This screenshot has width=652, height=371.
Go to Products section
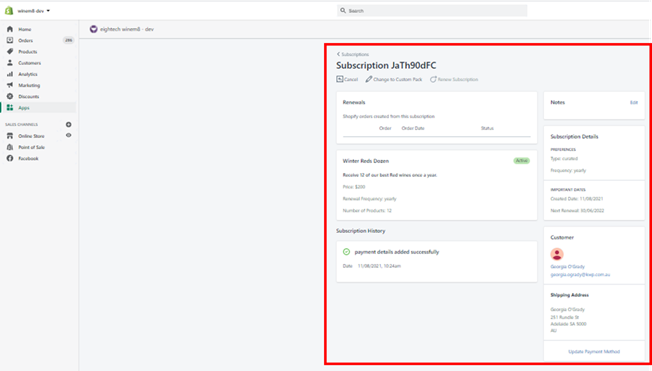pos(27,52)
